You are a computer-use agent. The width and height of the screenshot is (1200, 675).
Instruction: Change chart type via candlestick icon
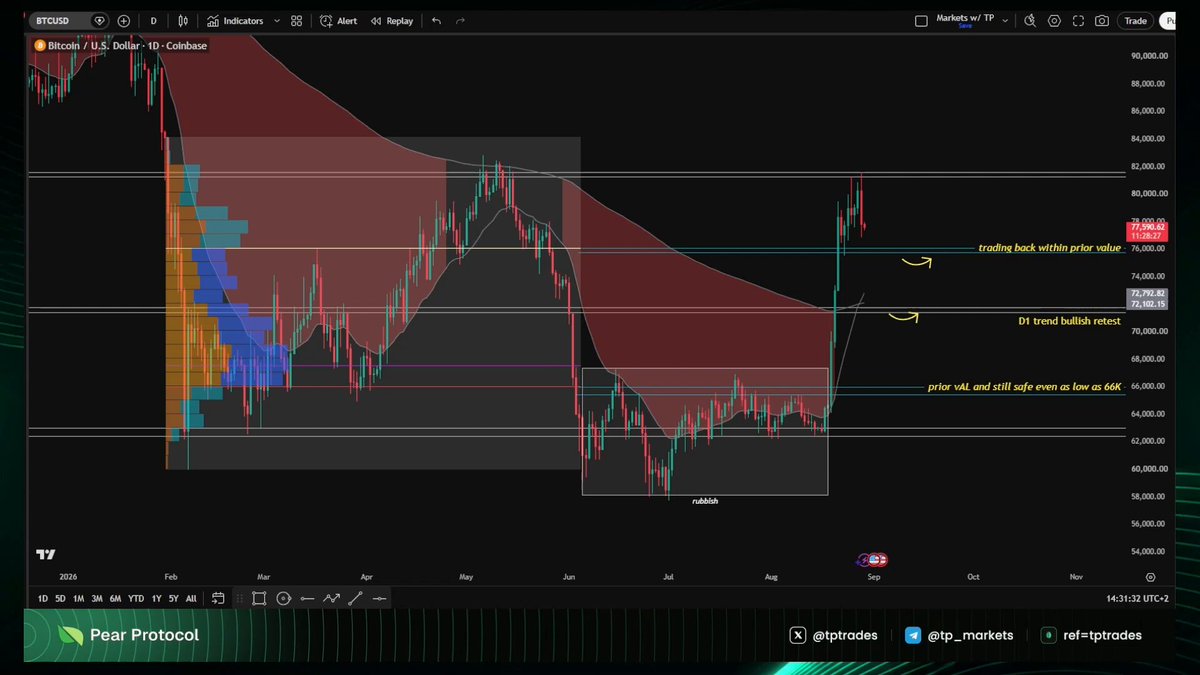(x=182, y=20)
